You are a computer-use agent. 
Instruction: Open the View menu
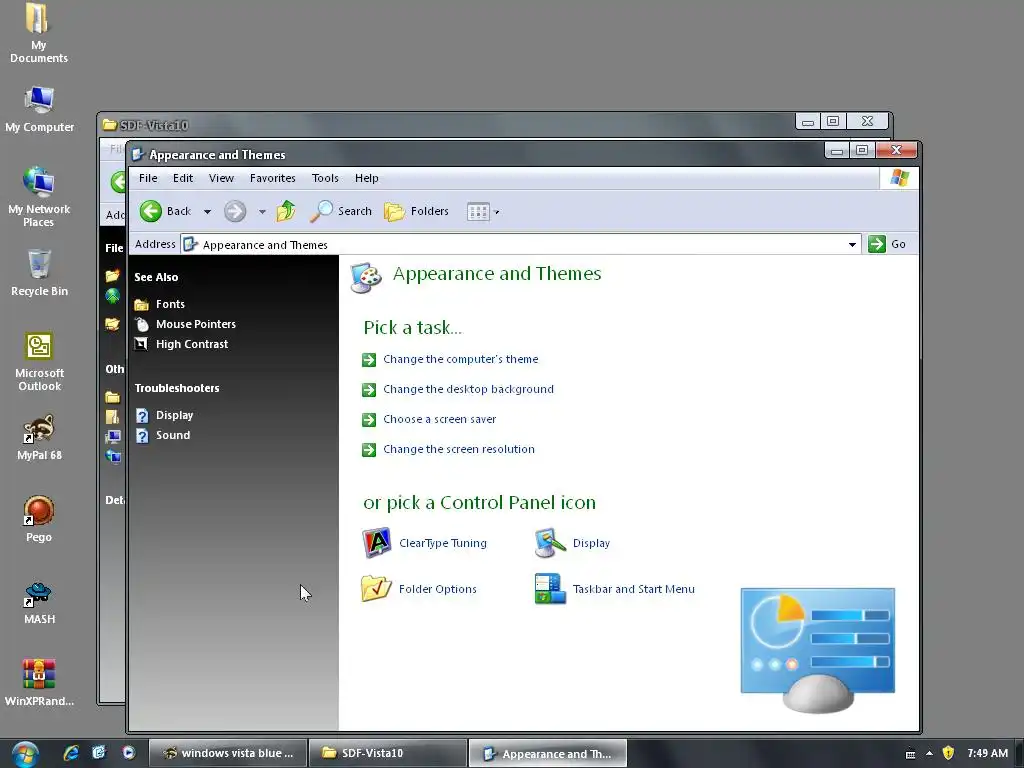[221, 178]
